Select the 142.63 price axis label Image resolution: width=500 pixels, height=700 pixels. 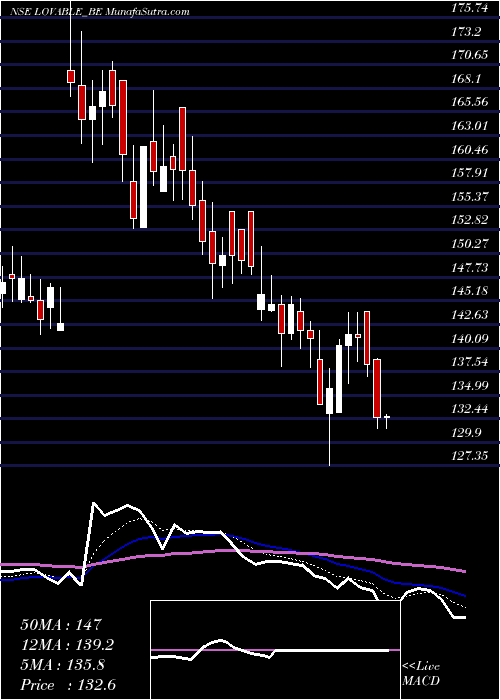468,315
